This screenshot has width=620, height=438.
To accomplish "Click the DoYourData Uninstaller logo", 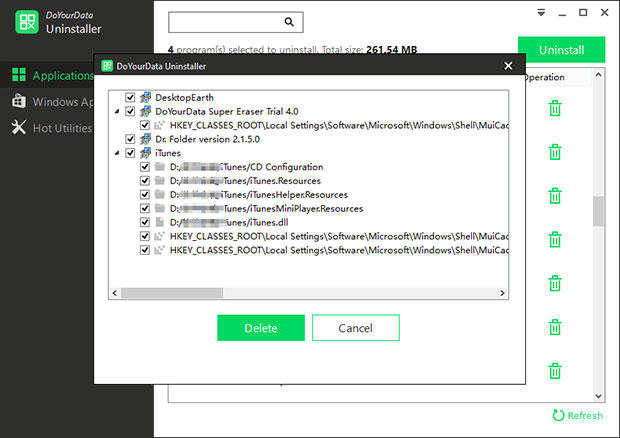I will [x=26, y=22].
